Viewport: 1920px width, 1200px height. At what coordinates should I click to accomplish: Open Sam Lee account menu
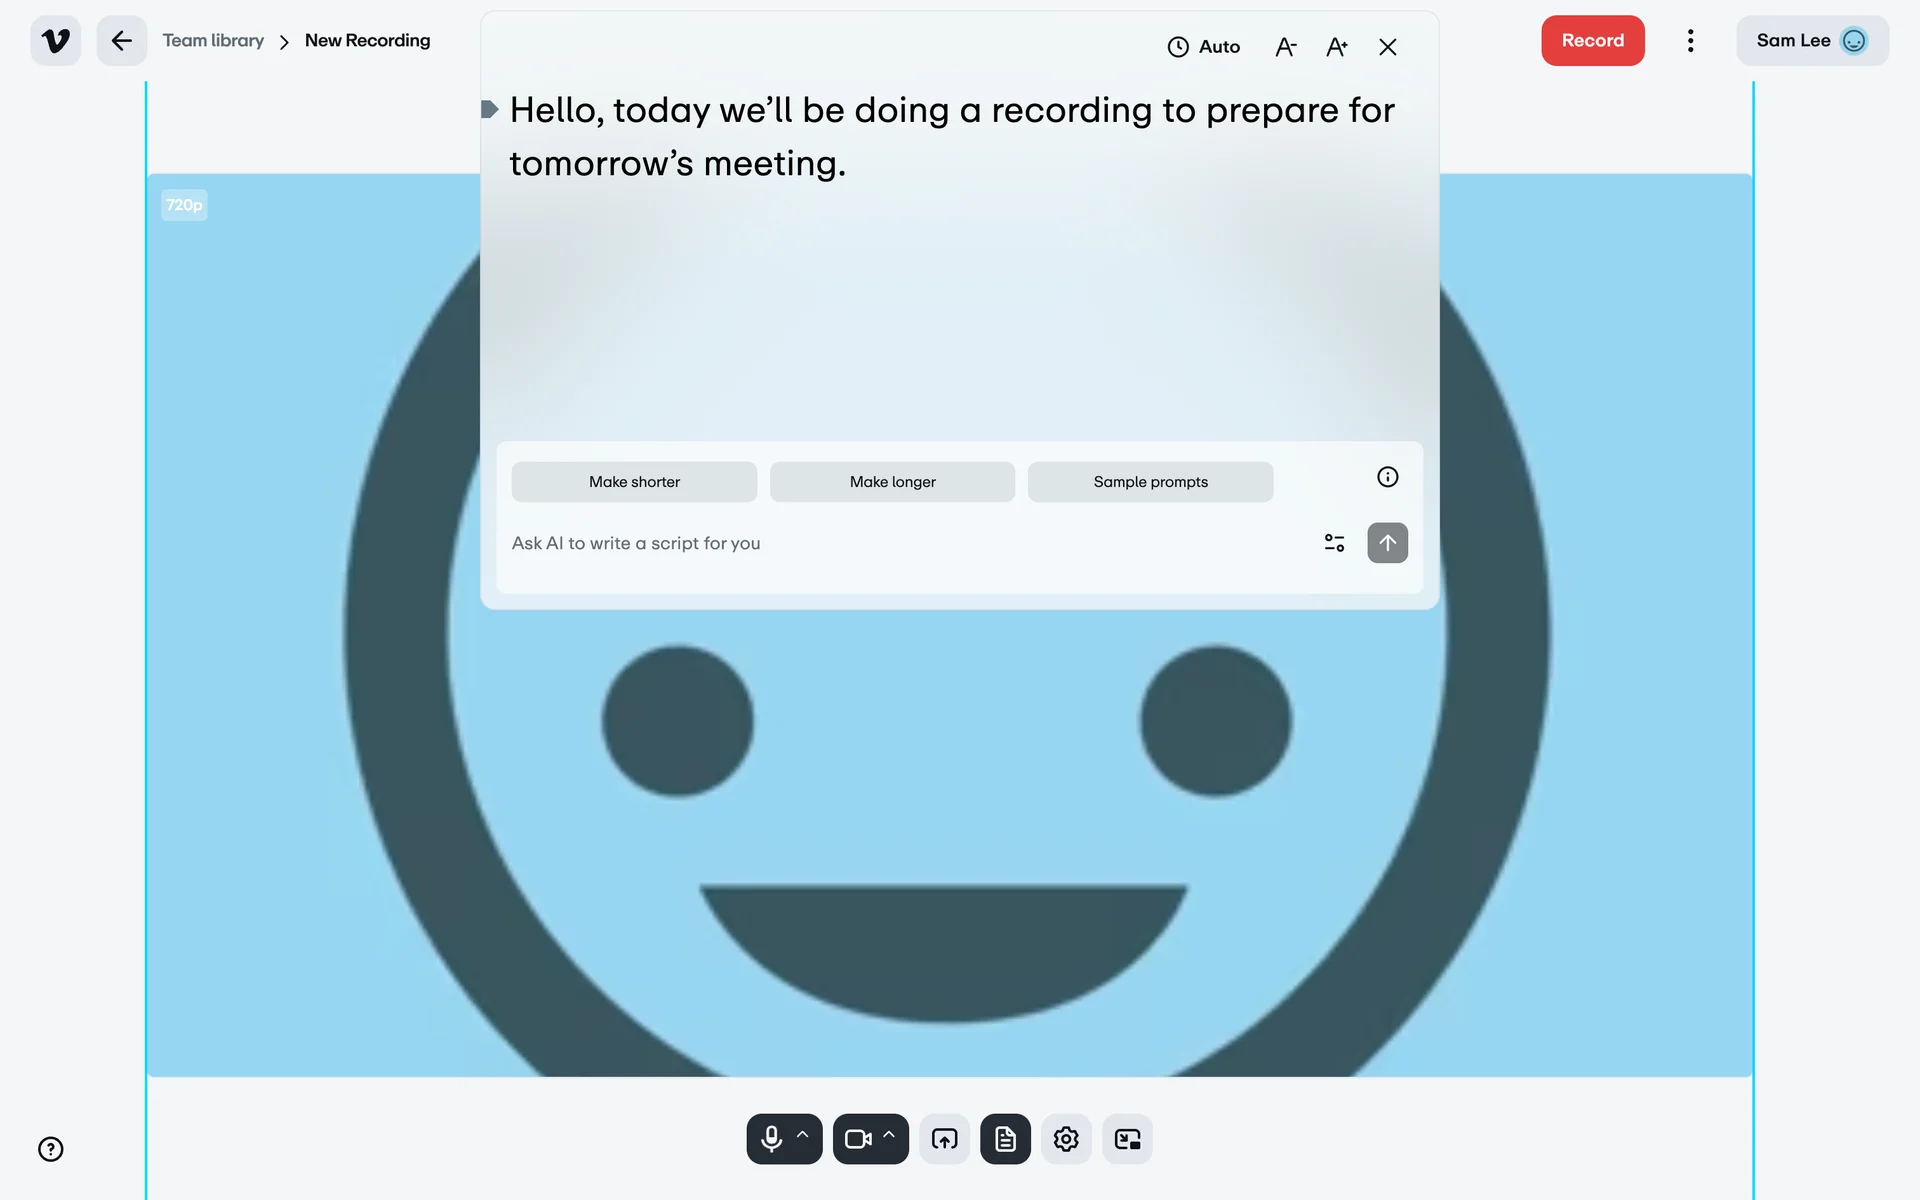(x=1811, y=41)
